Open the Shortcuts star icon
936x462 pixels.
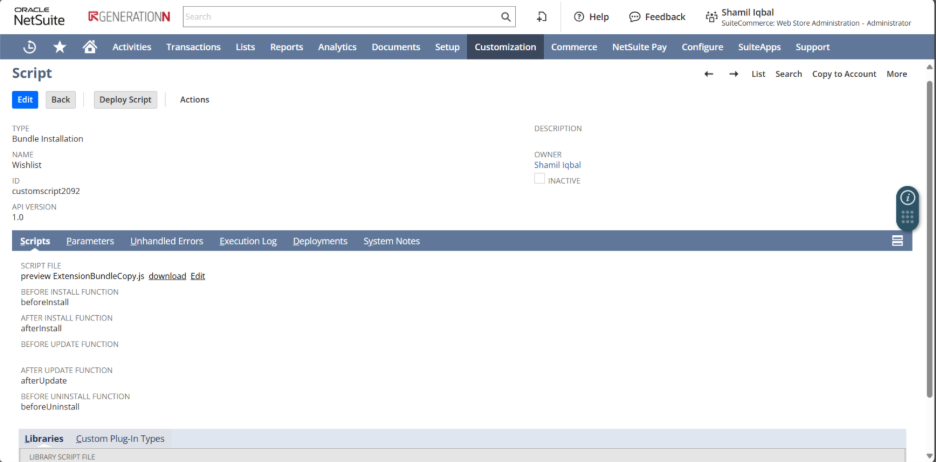pyautogui.click(x=60, y=47)
